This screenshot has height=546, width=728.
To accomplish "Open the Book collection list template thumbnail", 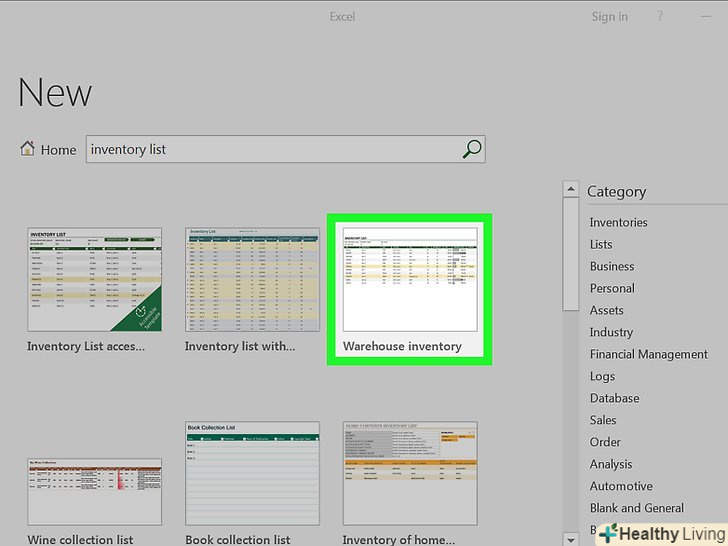I will tap(253, 473).
